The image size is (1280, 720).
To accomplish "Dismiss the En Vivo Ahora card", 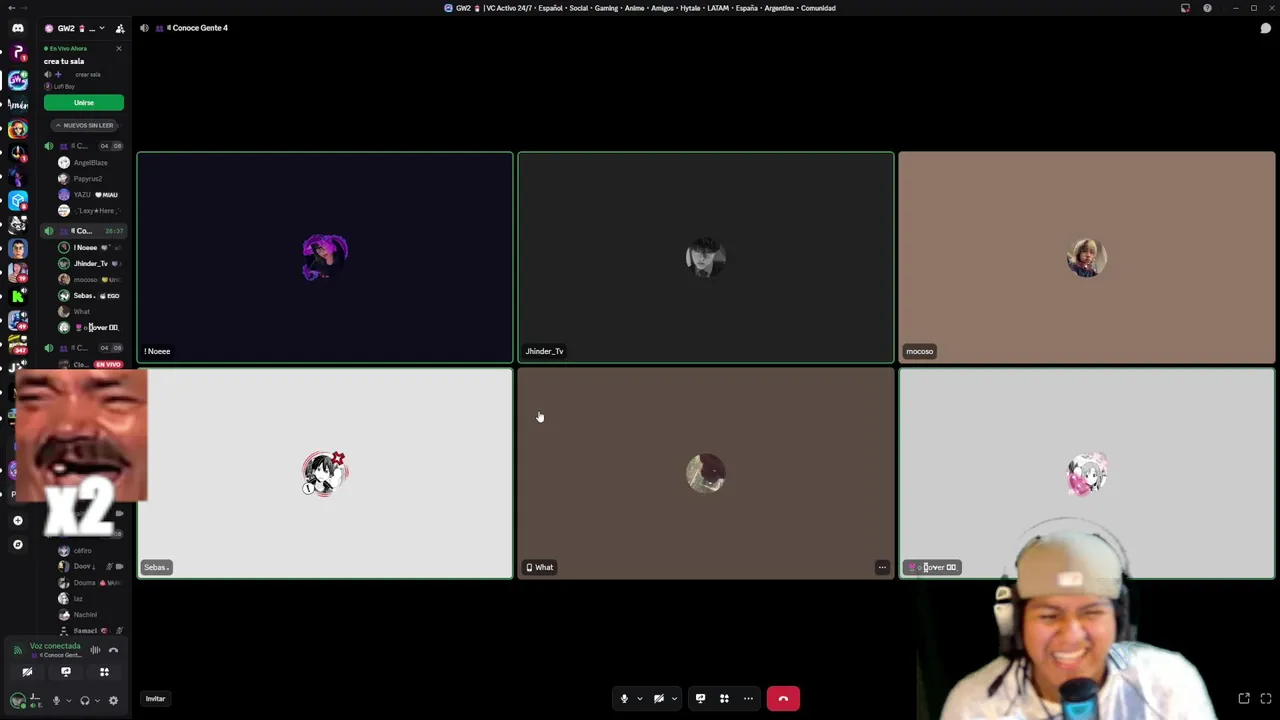I will [x=119, y=48].
